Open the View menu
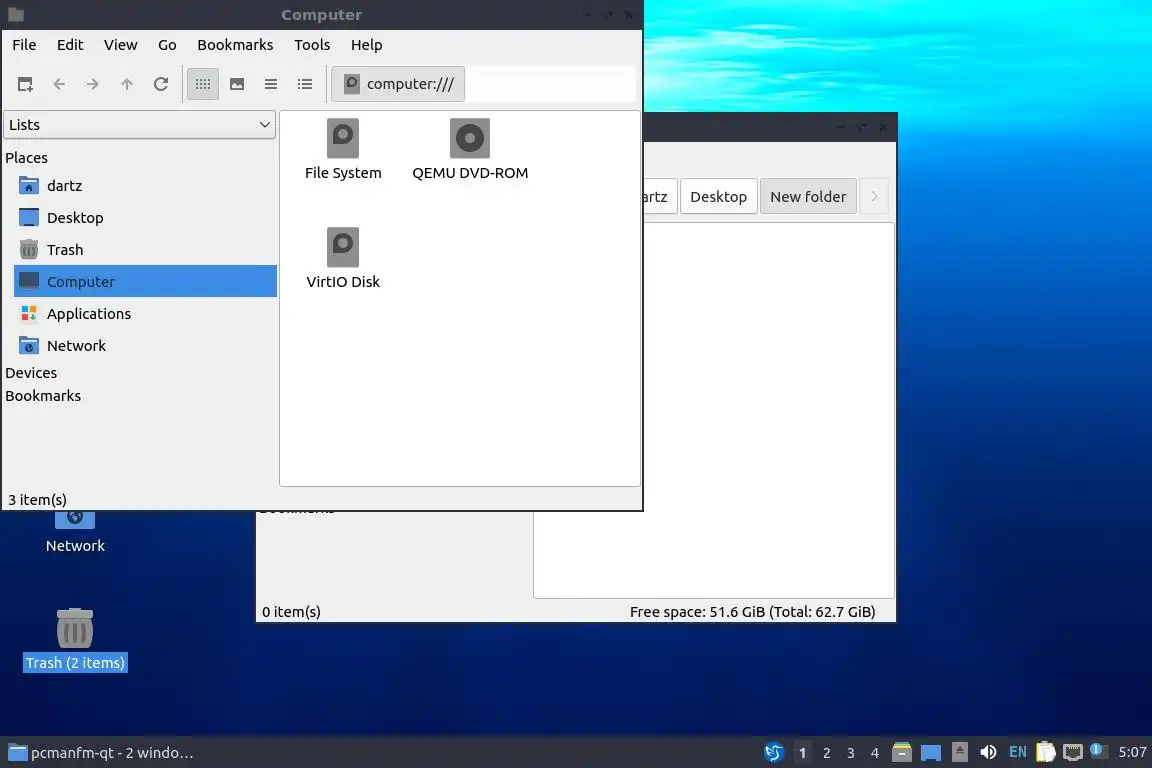This screenshot has width=1152, height=768. 120,45
